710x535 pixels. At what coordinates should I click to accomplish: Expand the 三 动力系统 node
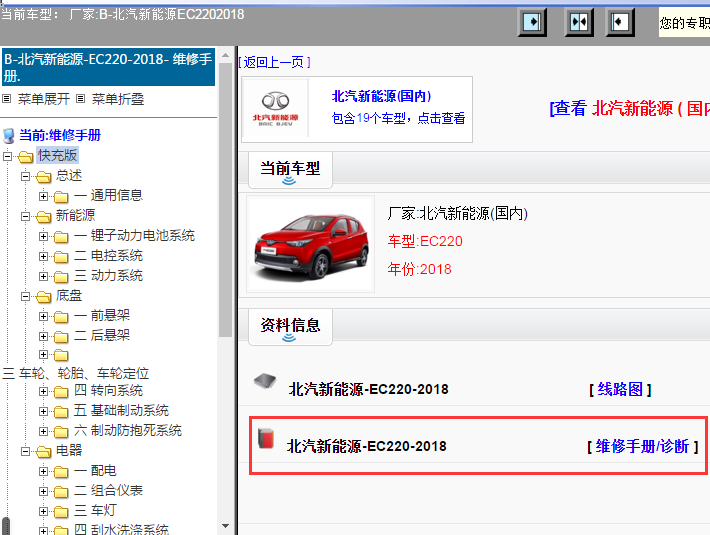pos(43,276)
